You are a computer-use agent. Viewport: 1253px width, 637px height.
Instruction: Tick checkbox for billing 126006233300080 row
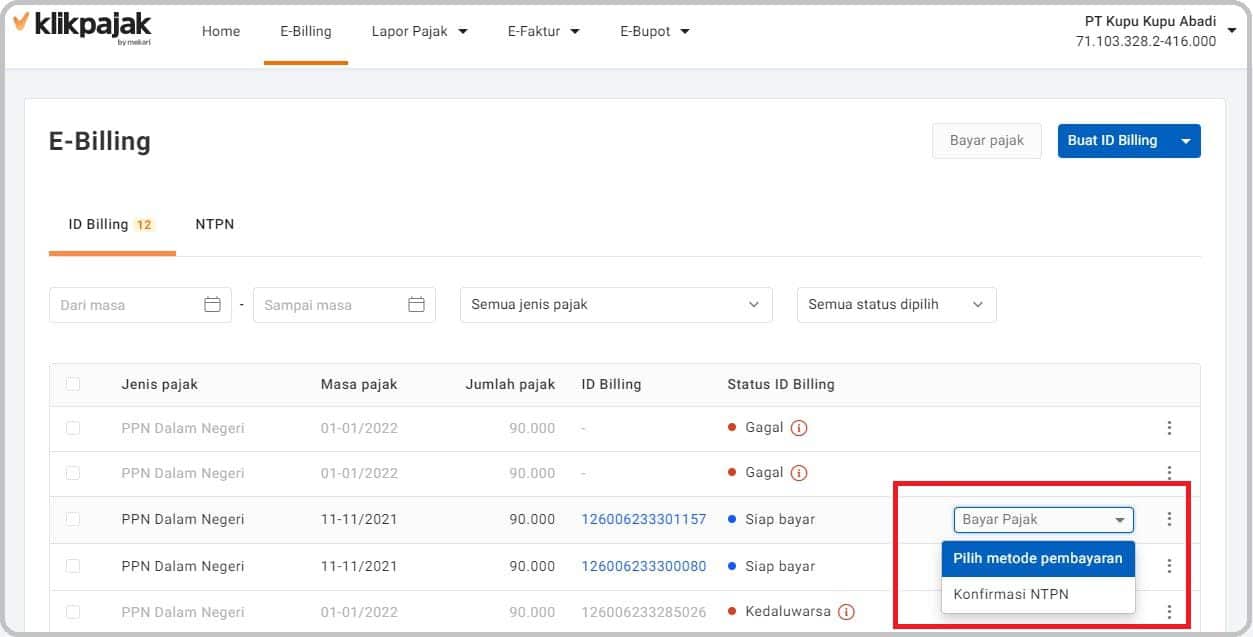point(73,566)
